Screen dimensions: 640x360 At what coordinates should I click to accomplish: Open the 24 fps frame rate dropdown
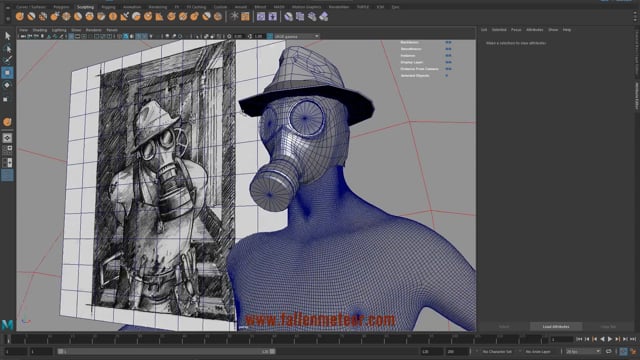click(x=583, y=351)
